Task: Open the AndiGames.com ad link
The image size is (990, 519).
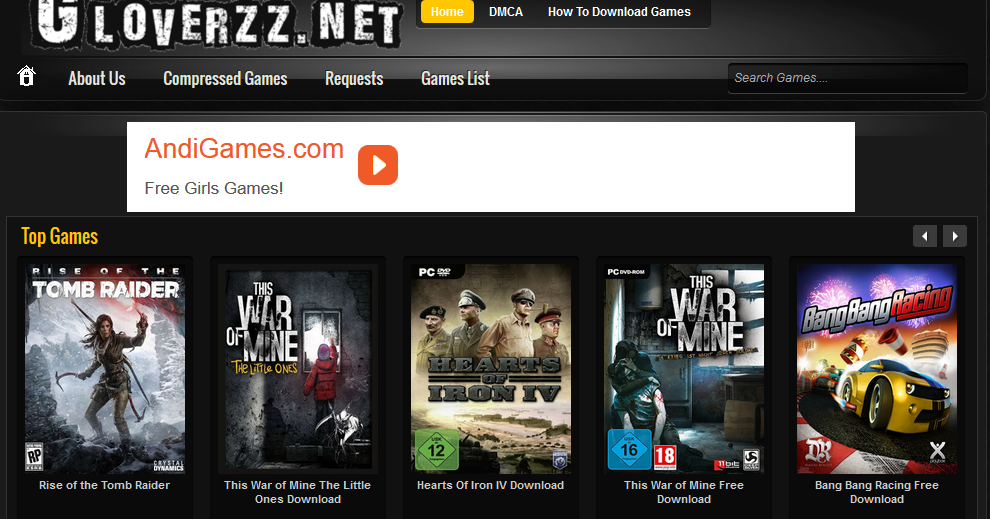Action: click(x=244, y=149)
